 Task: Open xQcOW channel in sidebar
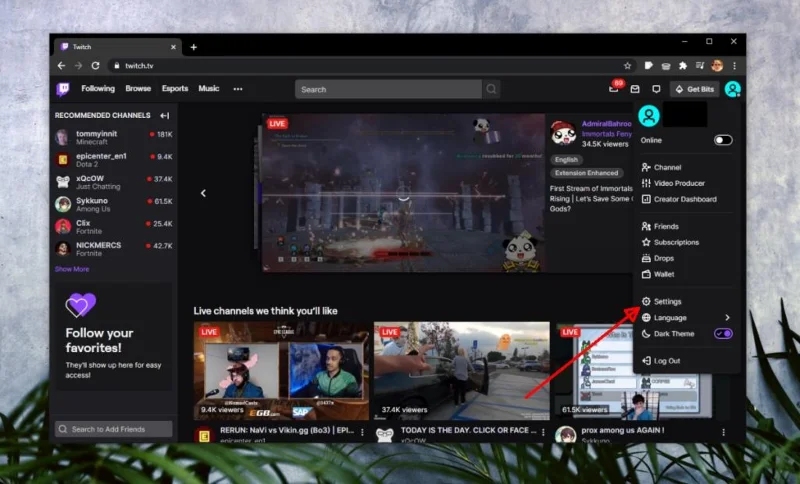[x=114, y=182]
